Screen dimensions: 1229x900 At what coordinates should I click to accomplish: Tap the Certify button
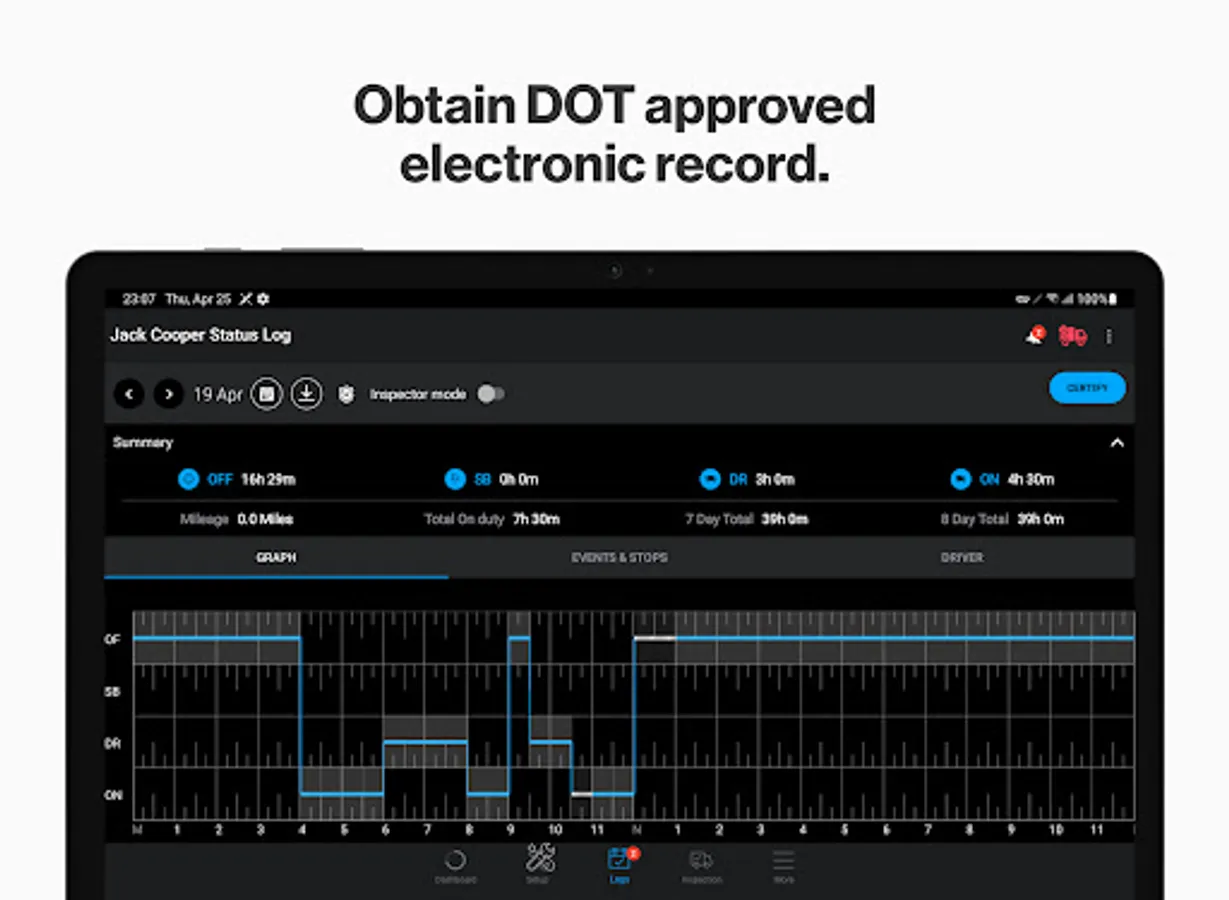[x=1088, y=388]
